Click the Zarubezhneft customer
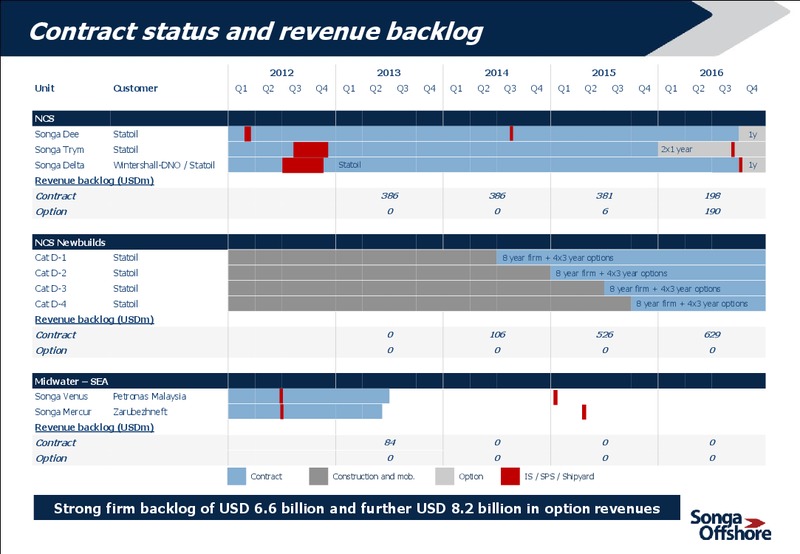Viewport: 800px width, 554px height. tap(140, 412)
